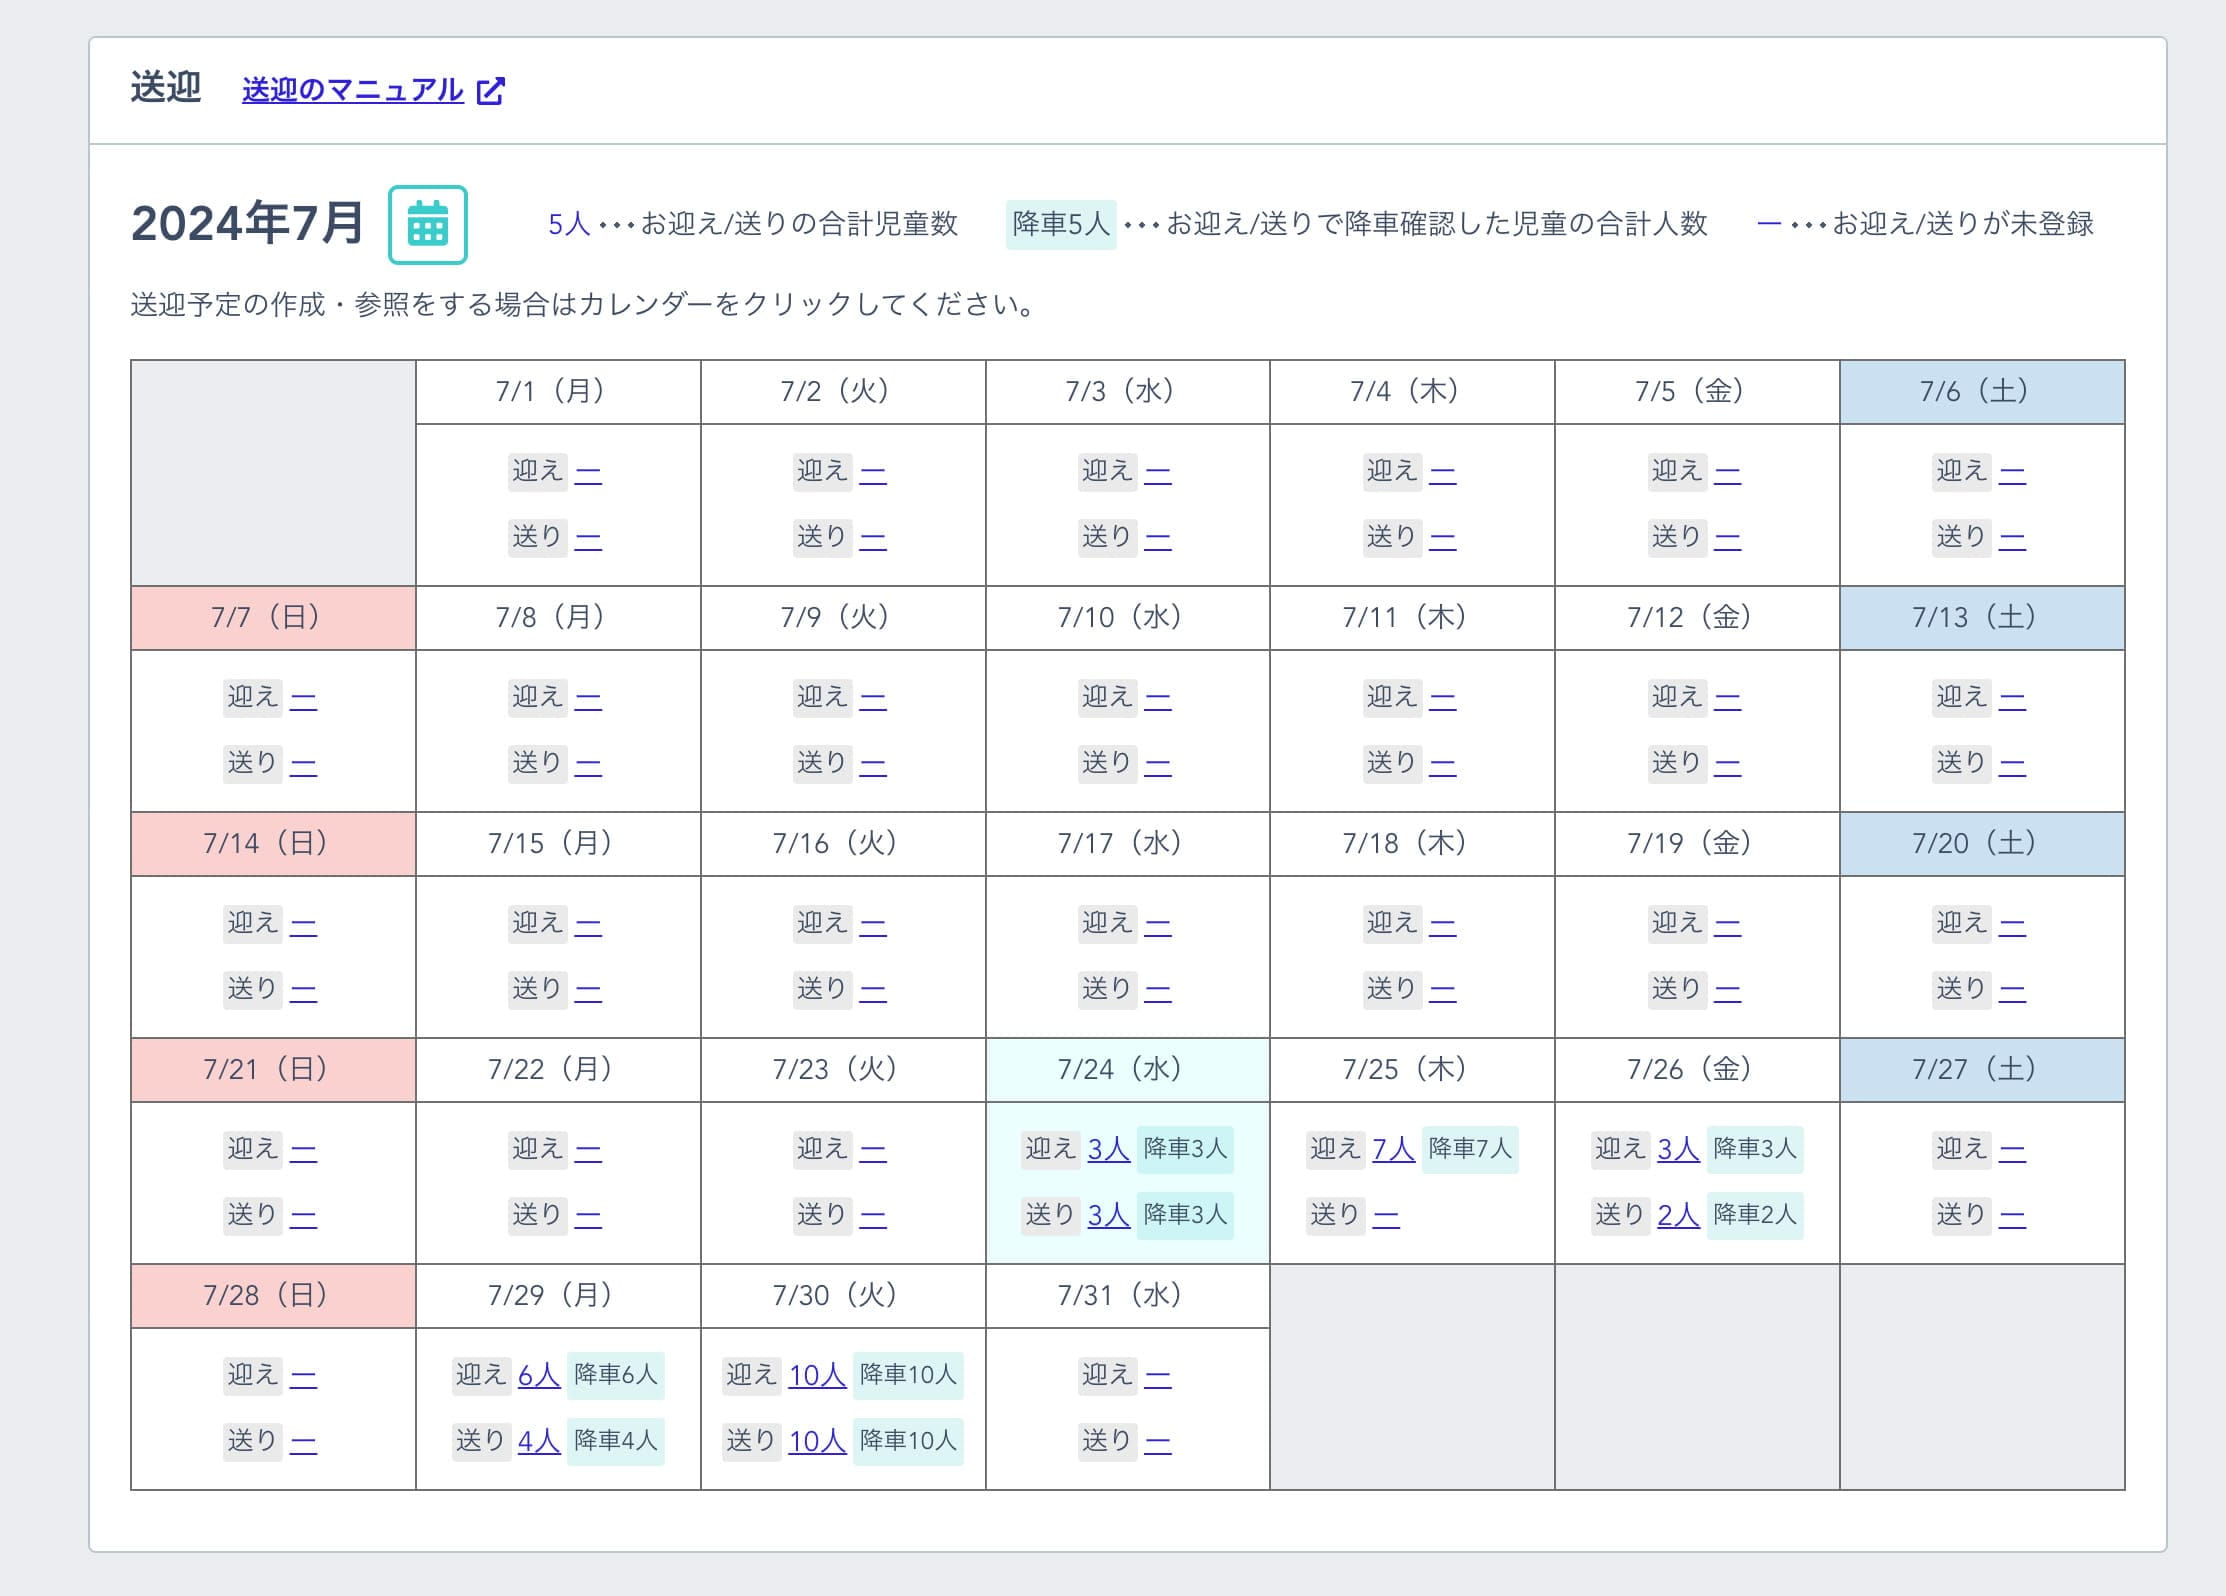Open the 迎え 7人 link on 7/25
The height and width of the screenshot is (1596, 2226).
tap(1393, 1149)
